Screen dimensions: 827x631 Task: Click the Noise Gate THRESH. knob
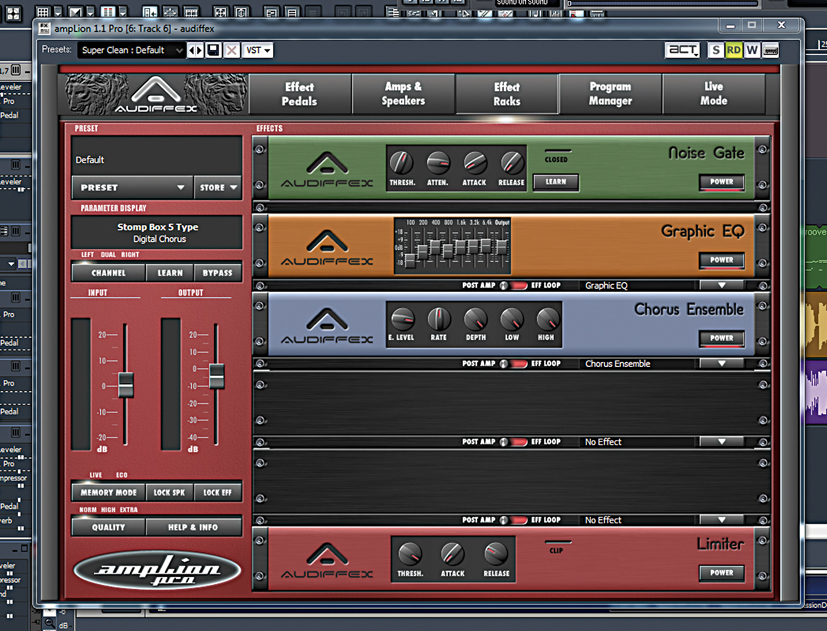402,163
